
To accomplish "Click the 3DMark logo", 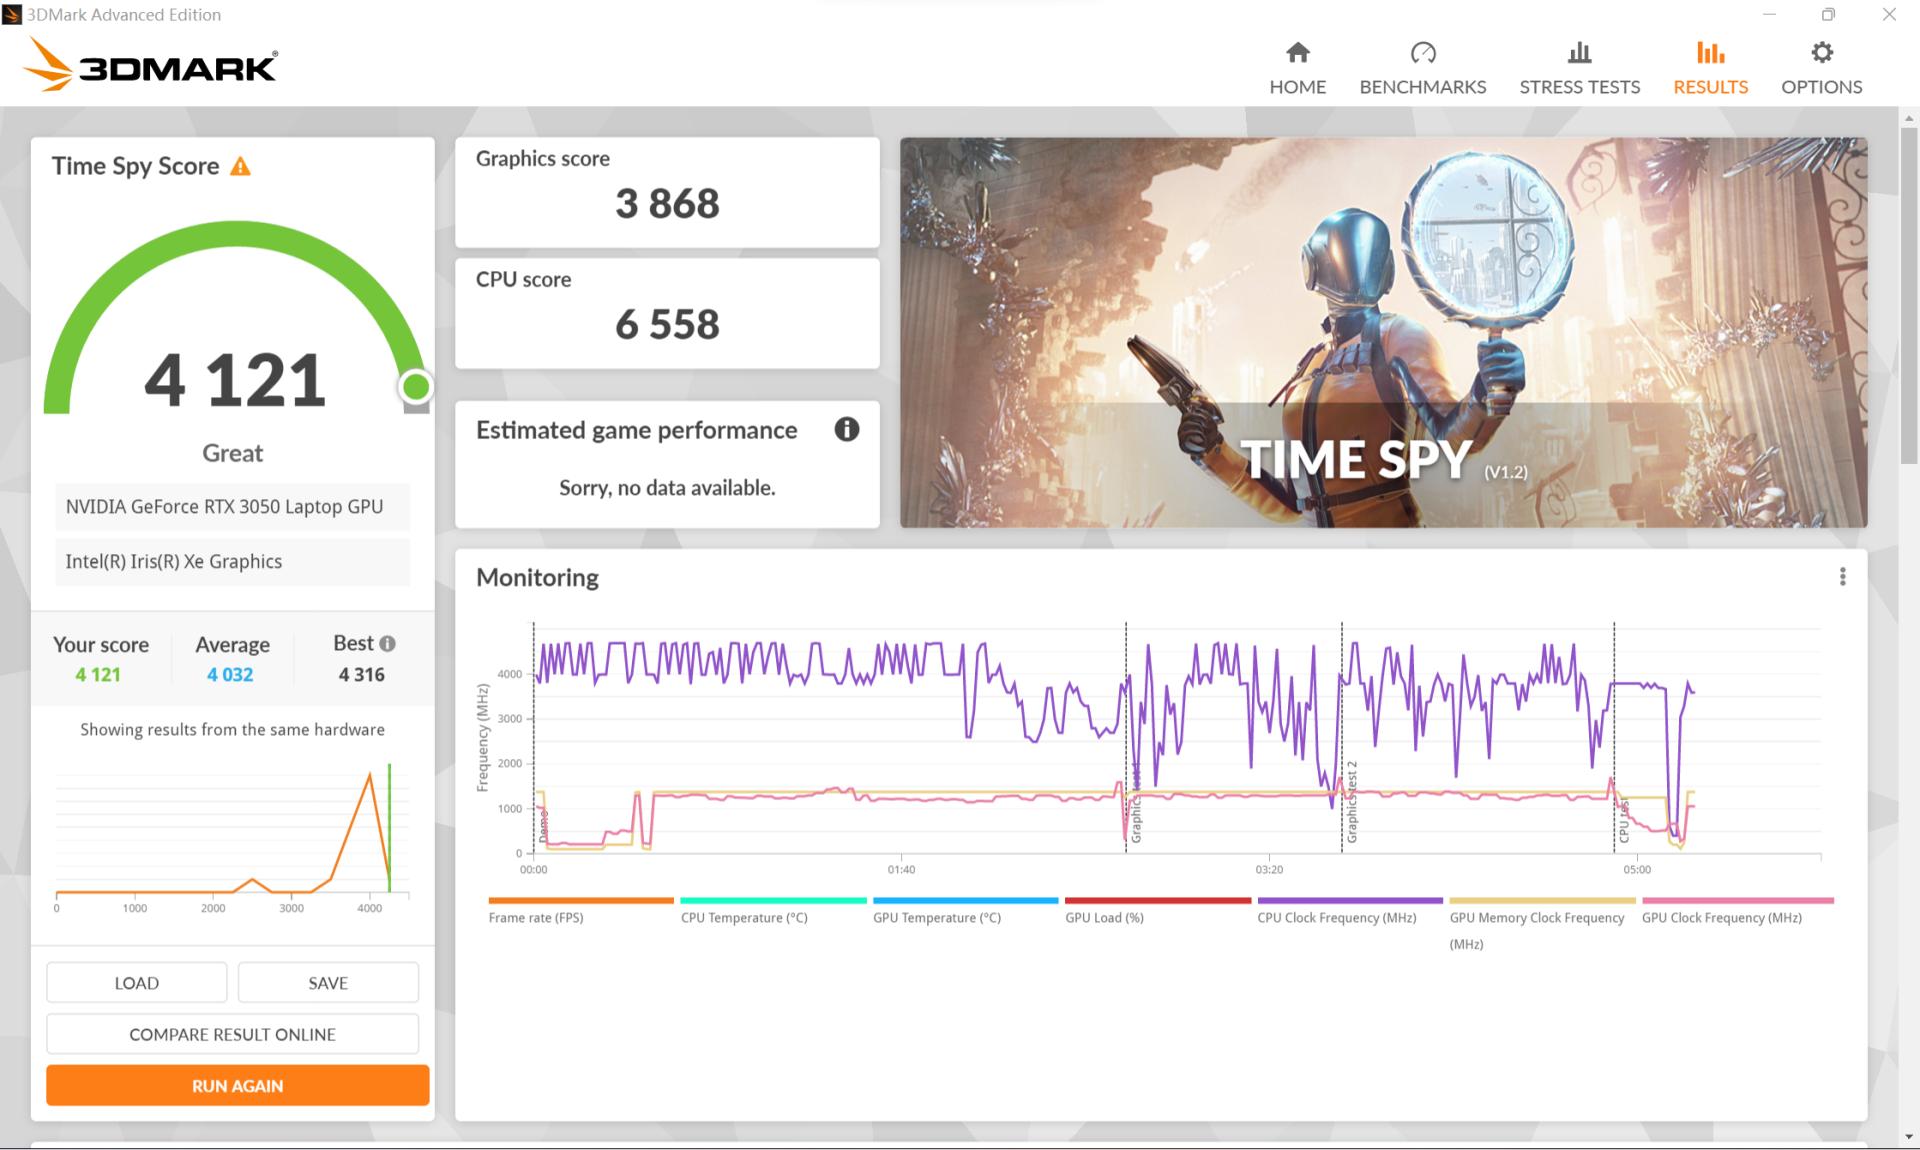I will [150, 65].
